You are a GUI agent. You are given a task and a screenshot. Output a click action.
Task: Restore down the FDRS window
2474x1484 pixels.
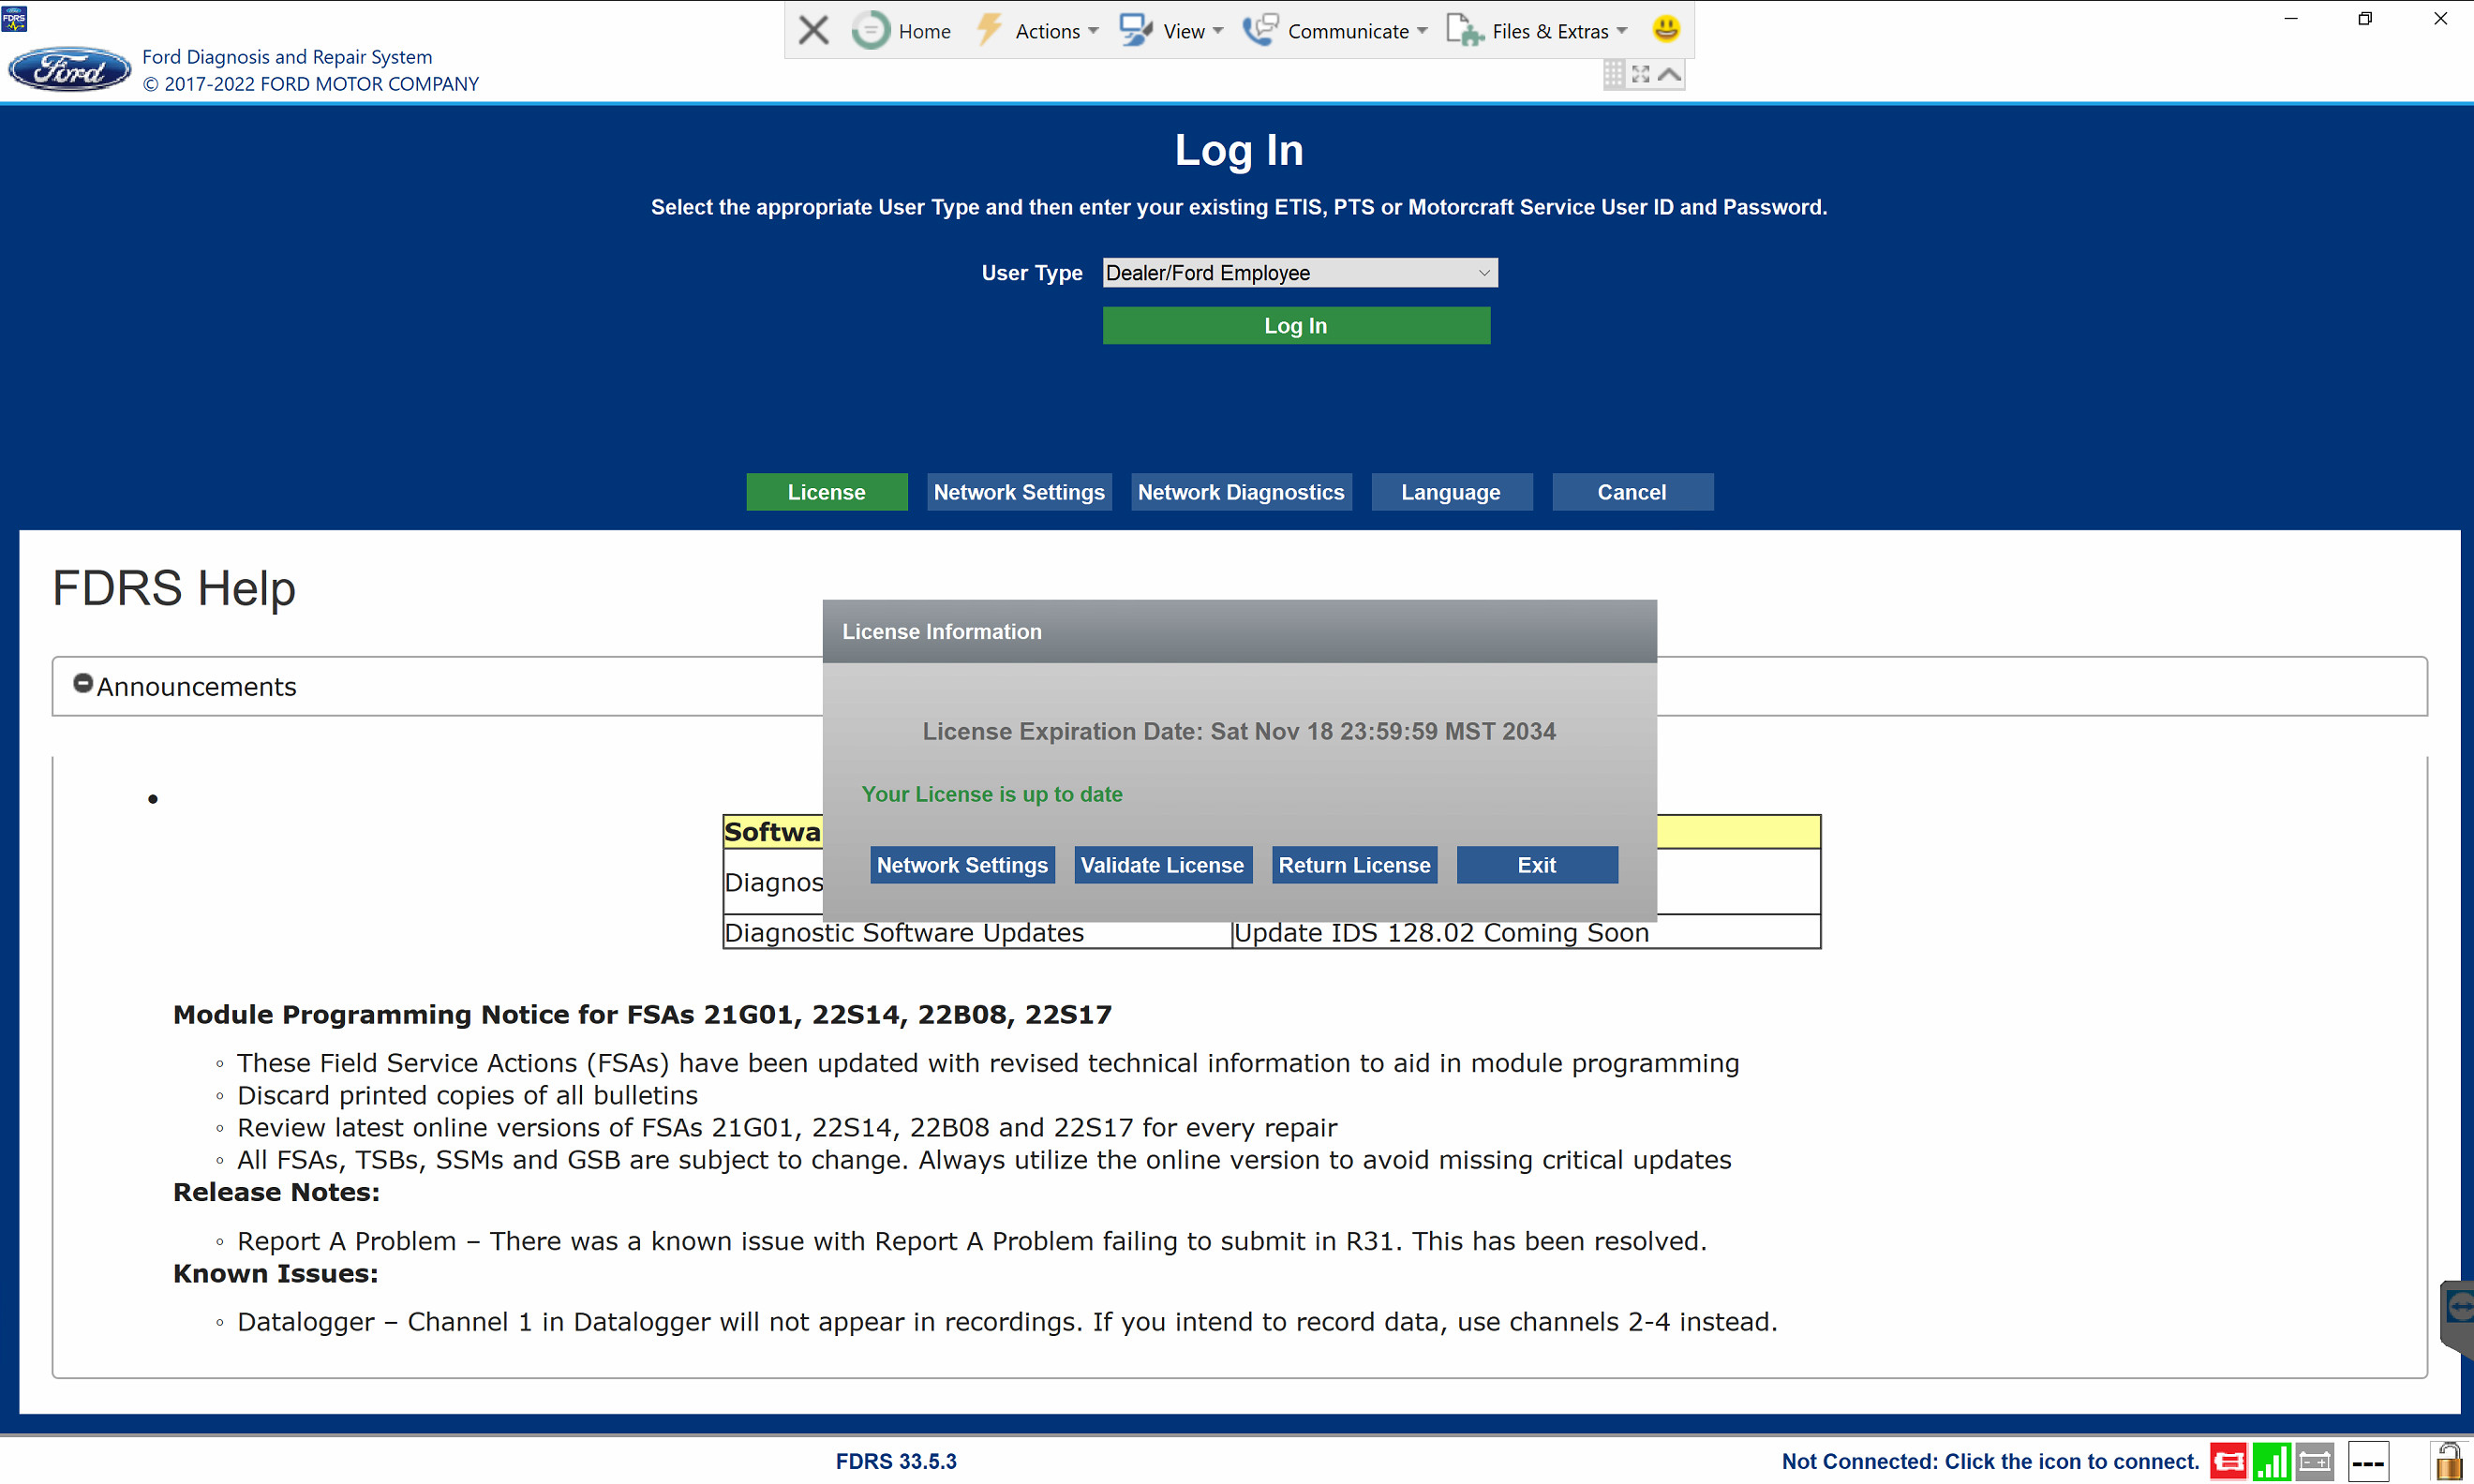2365,18
